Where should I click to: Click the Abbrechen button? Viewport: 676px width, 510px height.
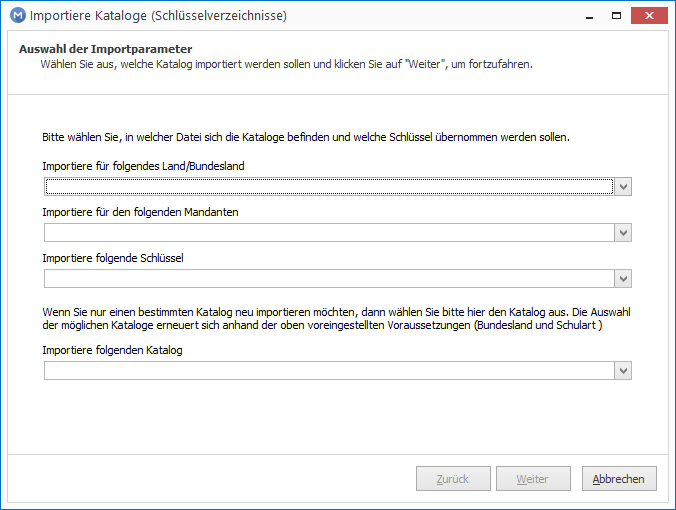(619, 479)
